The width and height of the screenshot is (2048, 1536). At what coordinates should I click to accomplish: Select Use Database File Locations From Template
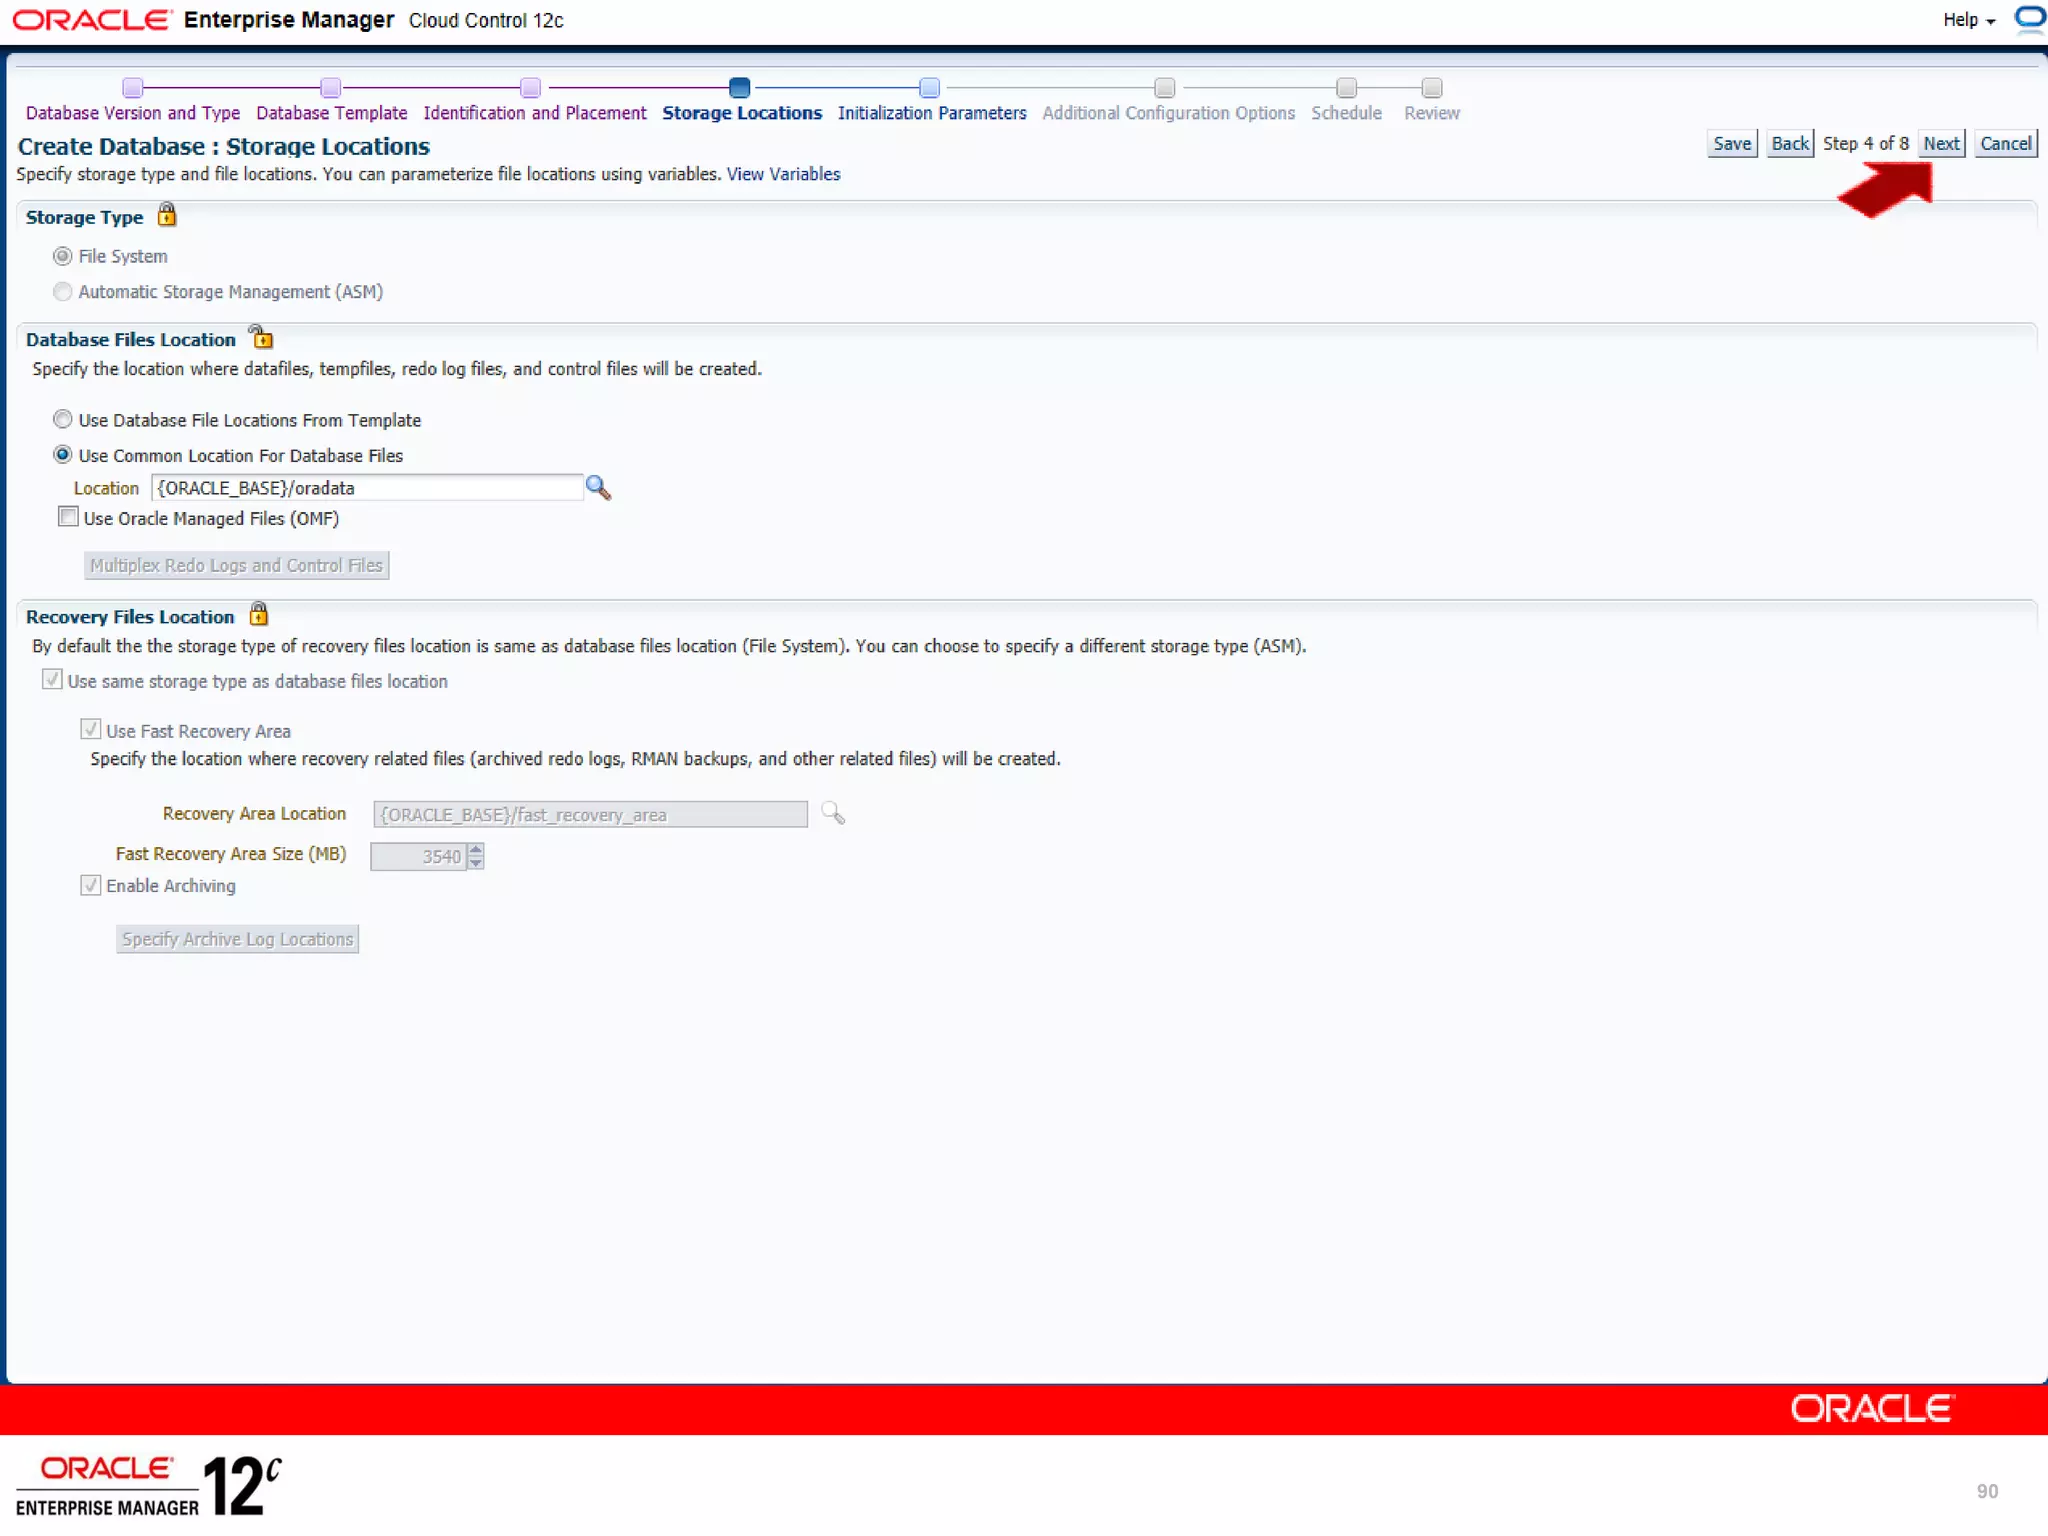pyautogui.click(x=63, y=419)
